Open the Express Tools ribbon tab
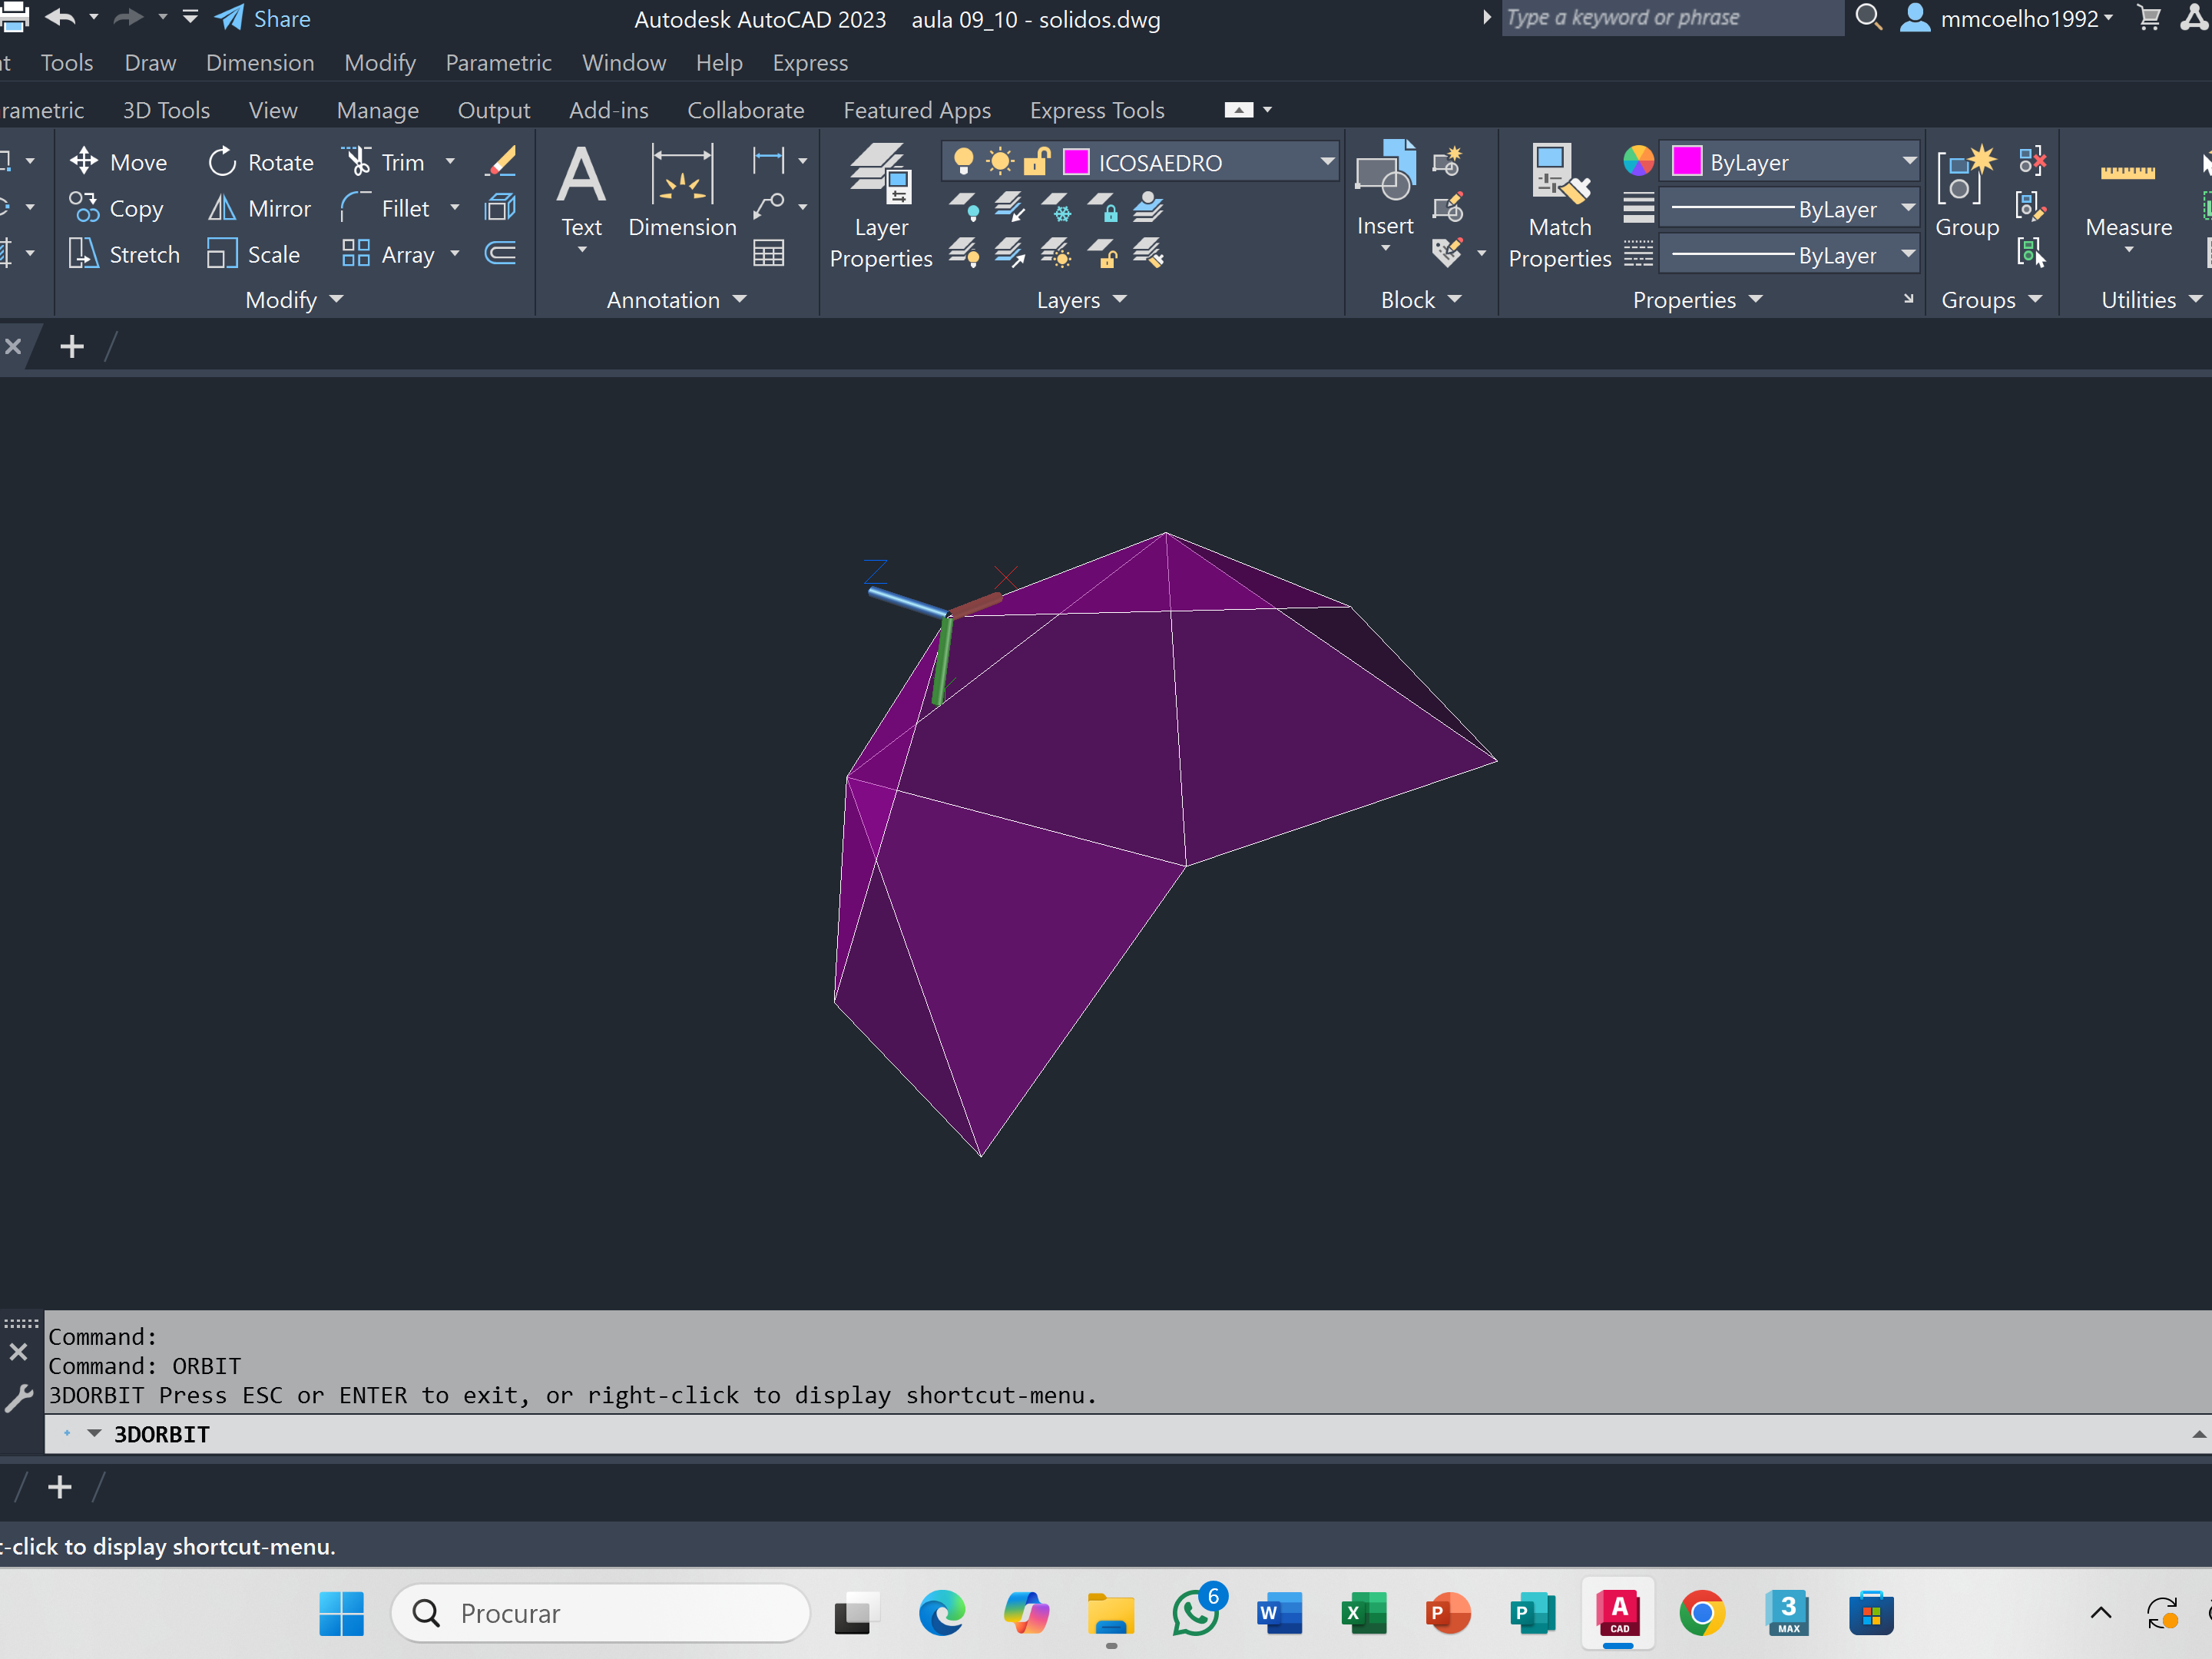Screen dimensions: 2212x1659 click(x=1097, y=110)
